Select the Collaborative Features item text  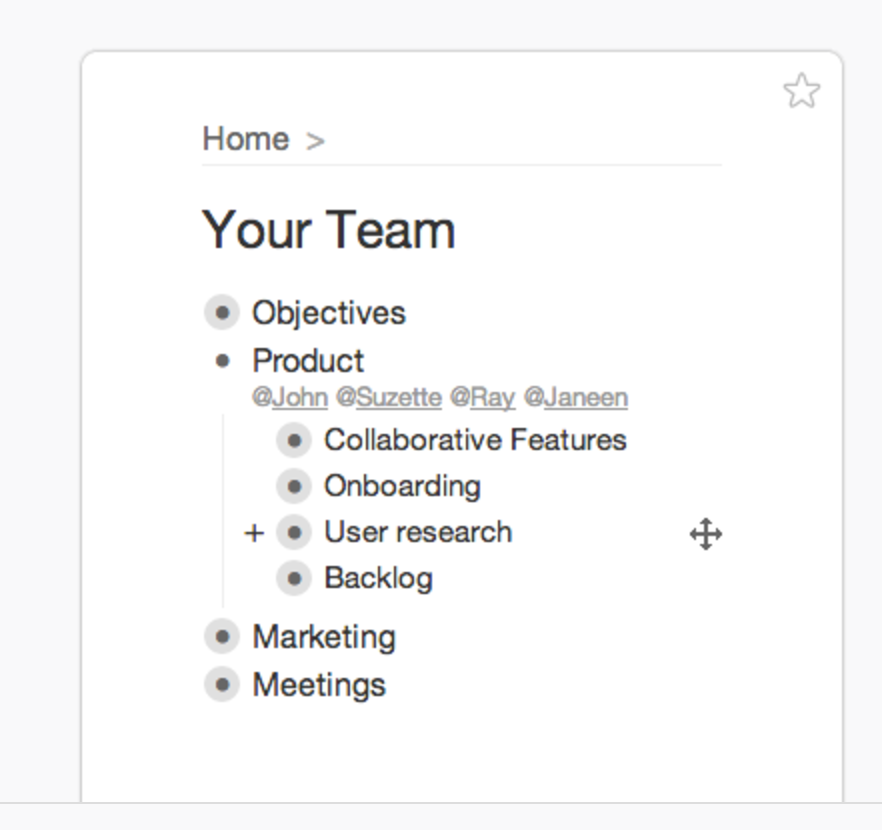(475, 440)
